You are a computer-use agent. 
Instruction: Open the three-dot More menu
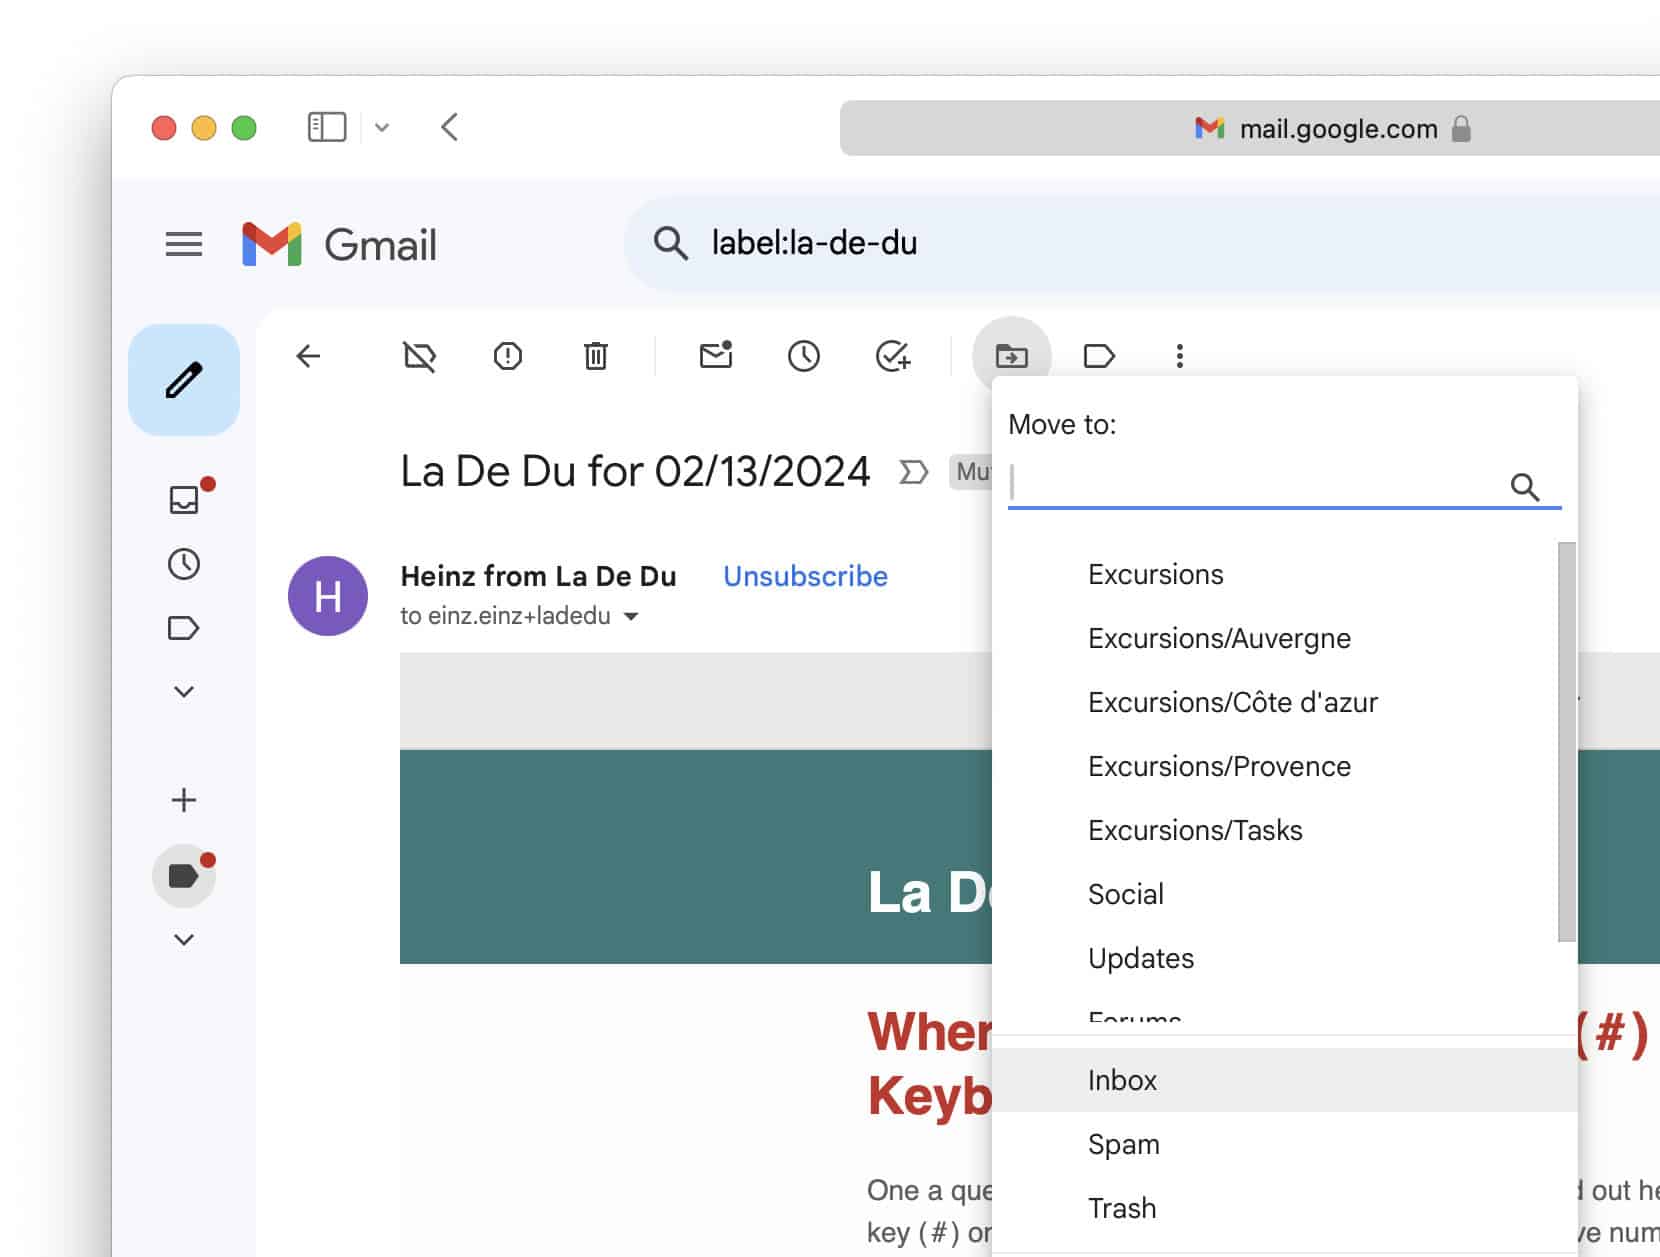(1180, 356)
